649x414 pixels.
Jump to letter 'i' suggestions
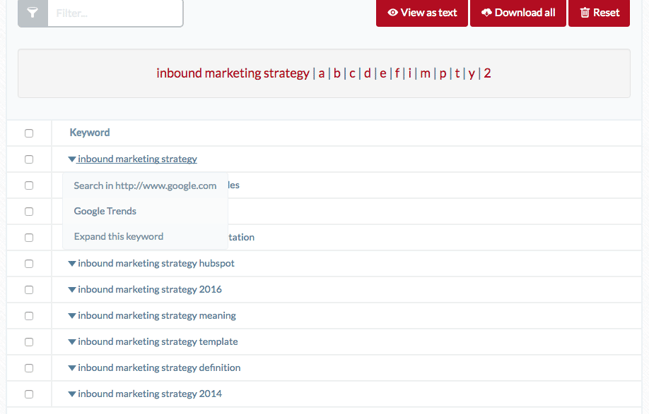[x=410, y=73]
